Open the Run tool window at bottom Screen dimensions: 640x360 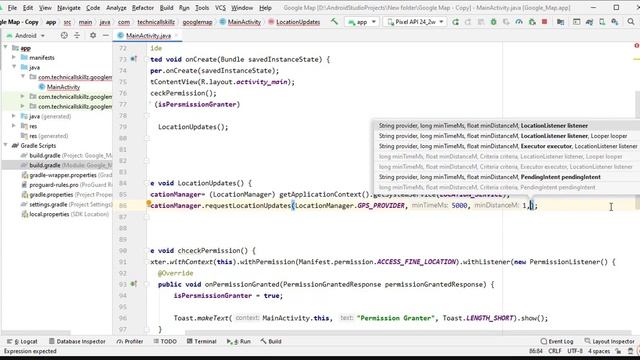pos(239,341)
